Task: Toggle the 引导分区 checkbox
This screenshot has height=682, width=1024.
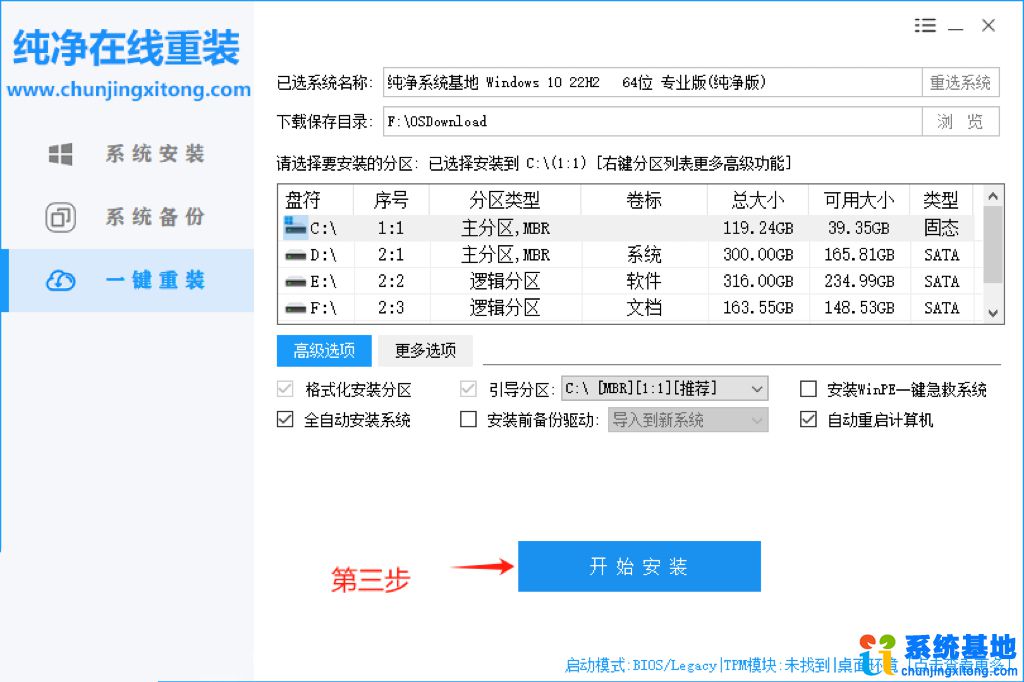Action: pyautogui.click(x=468, y=389)
